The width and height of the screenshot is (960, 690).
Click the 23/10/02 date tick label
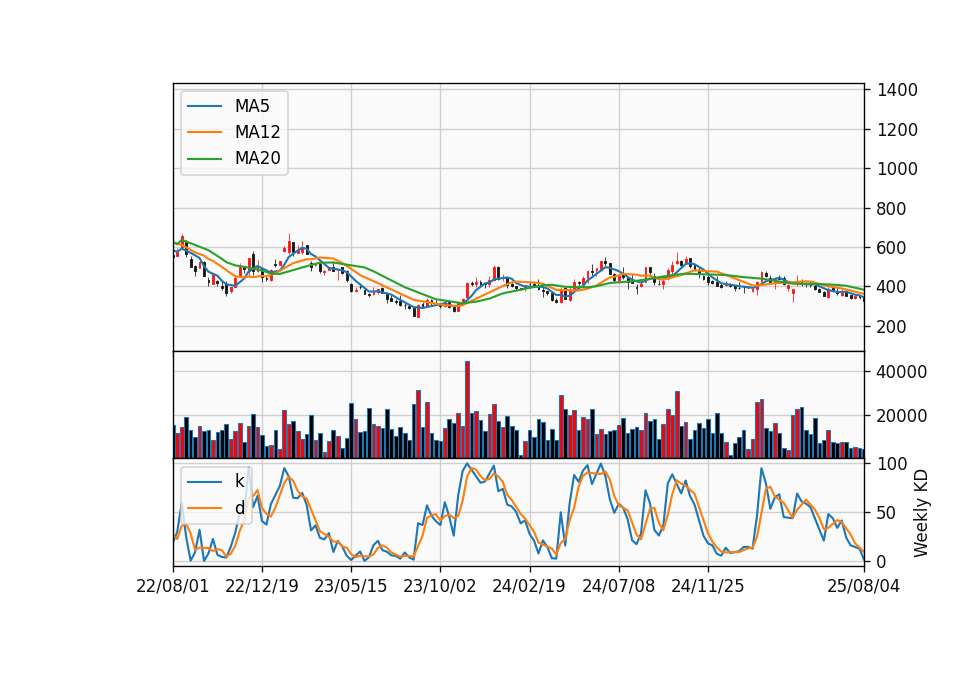440,586
